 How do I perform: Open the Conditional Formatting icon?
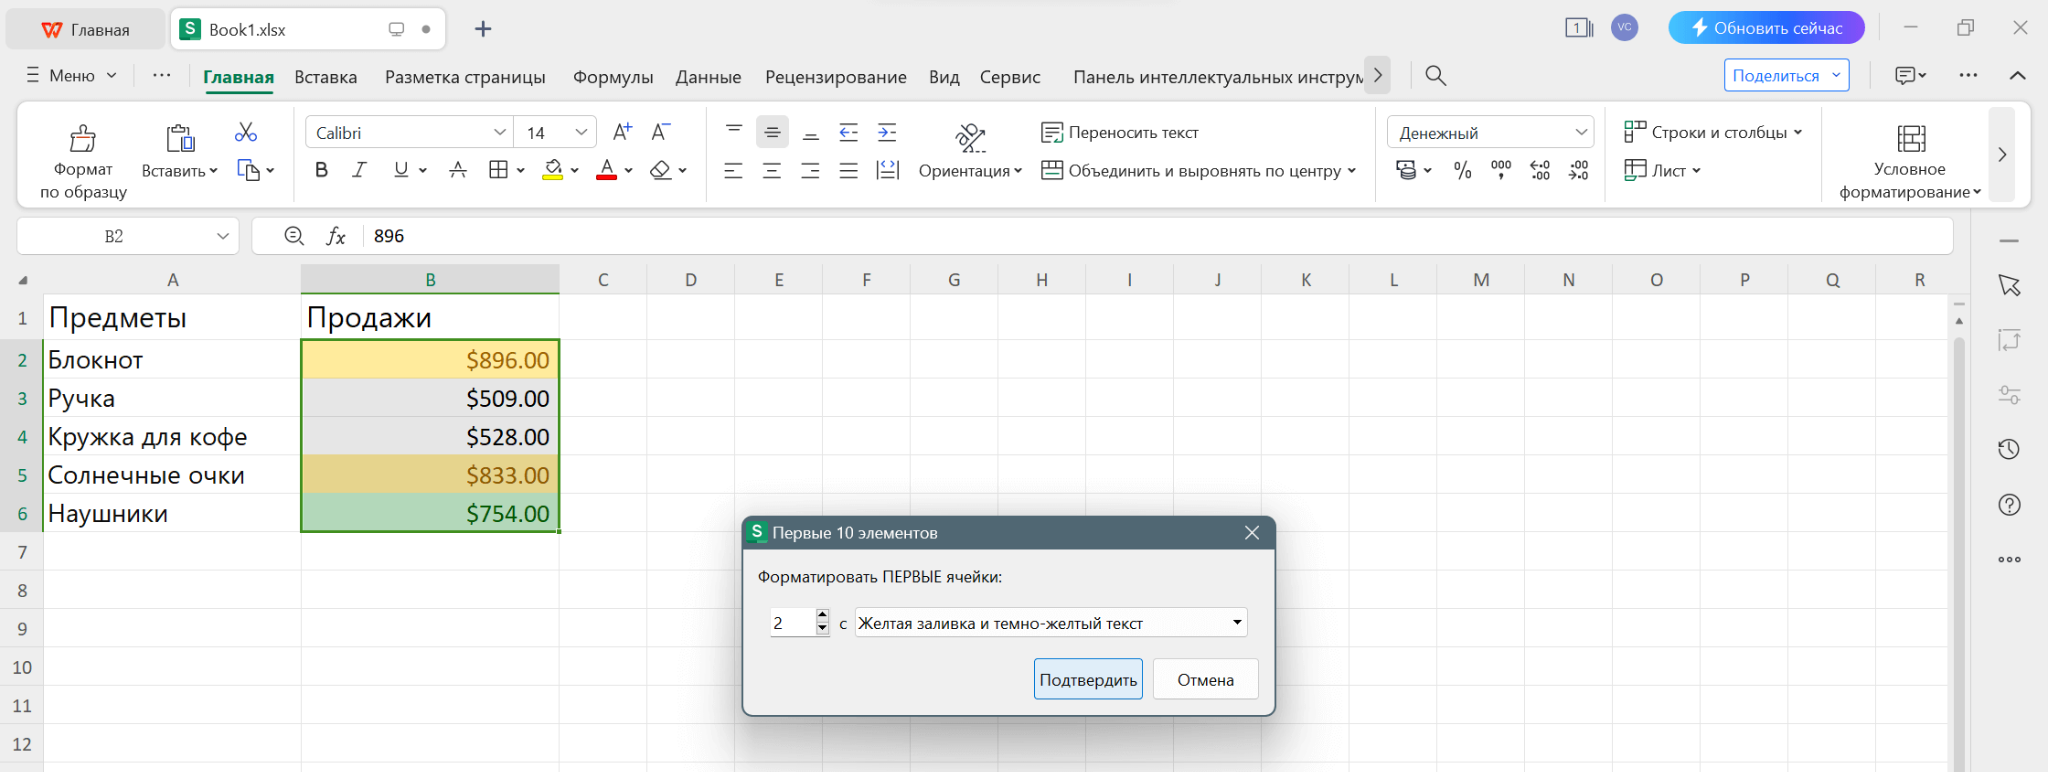(x=1910, y=139)
